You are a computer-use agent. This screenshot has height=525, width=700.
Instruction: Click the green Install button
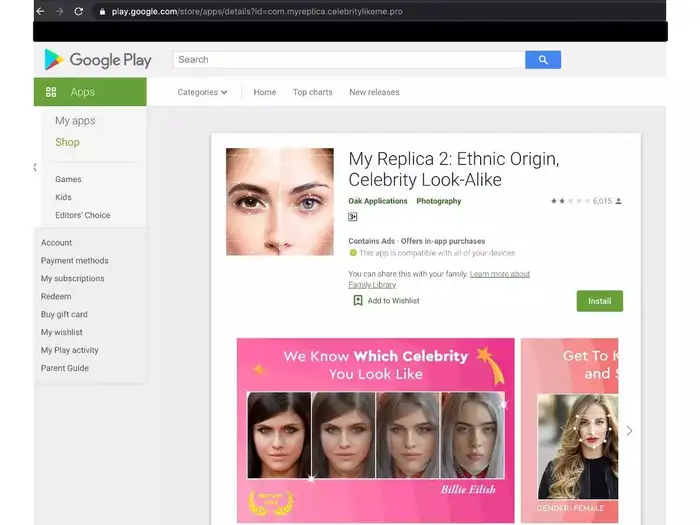click(x=599, y=300)
